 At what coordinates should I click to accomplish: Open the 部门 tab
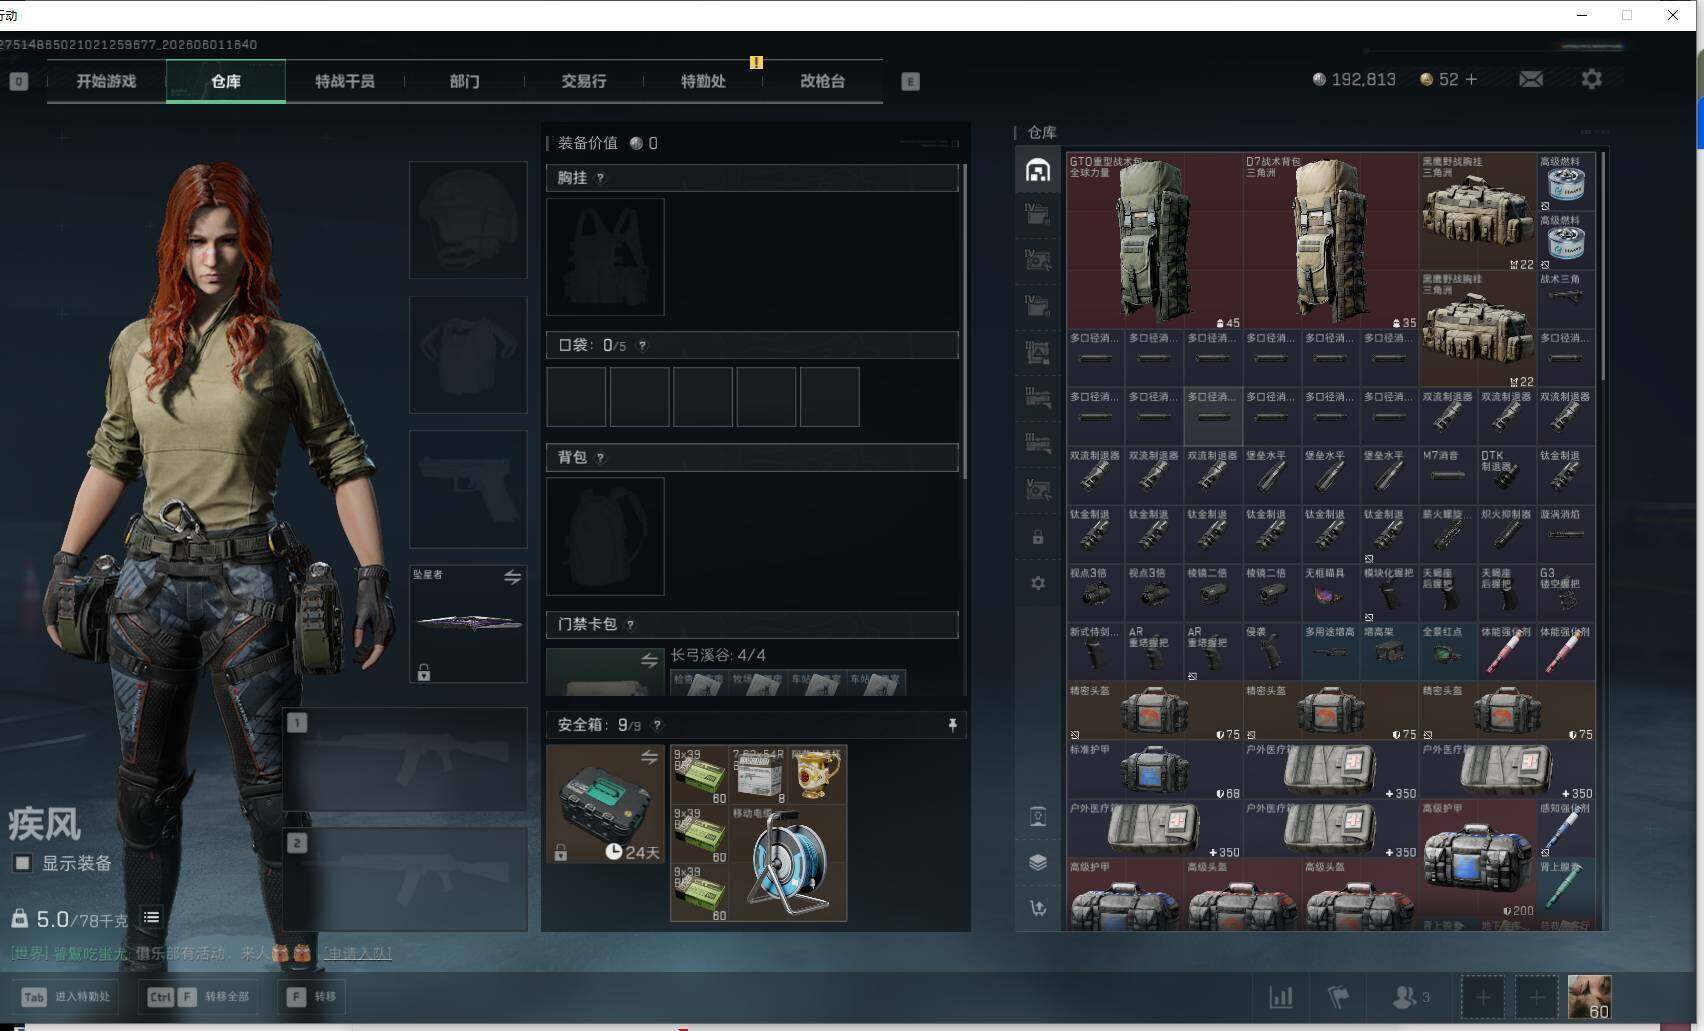(x=464, y=81)
